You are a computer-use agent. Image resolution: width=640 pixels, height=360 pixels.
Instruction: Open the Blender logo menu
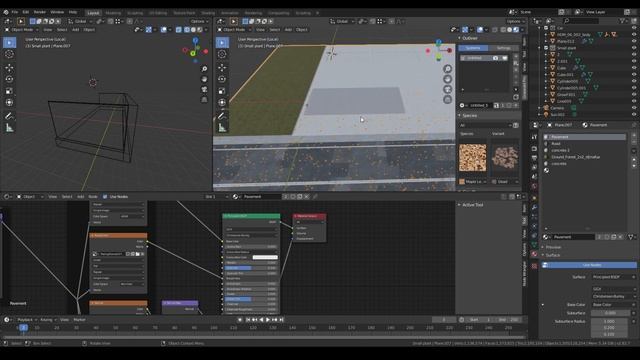coord(6,12)
